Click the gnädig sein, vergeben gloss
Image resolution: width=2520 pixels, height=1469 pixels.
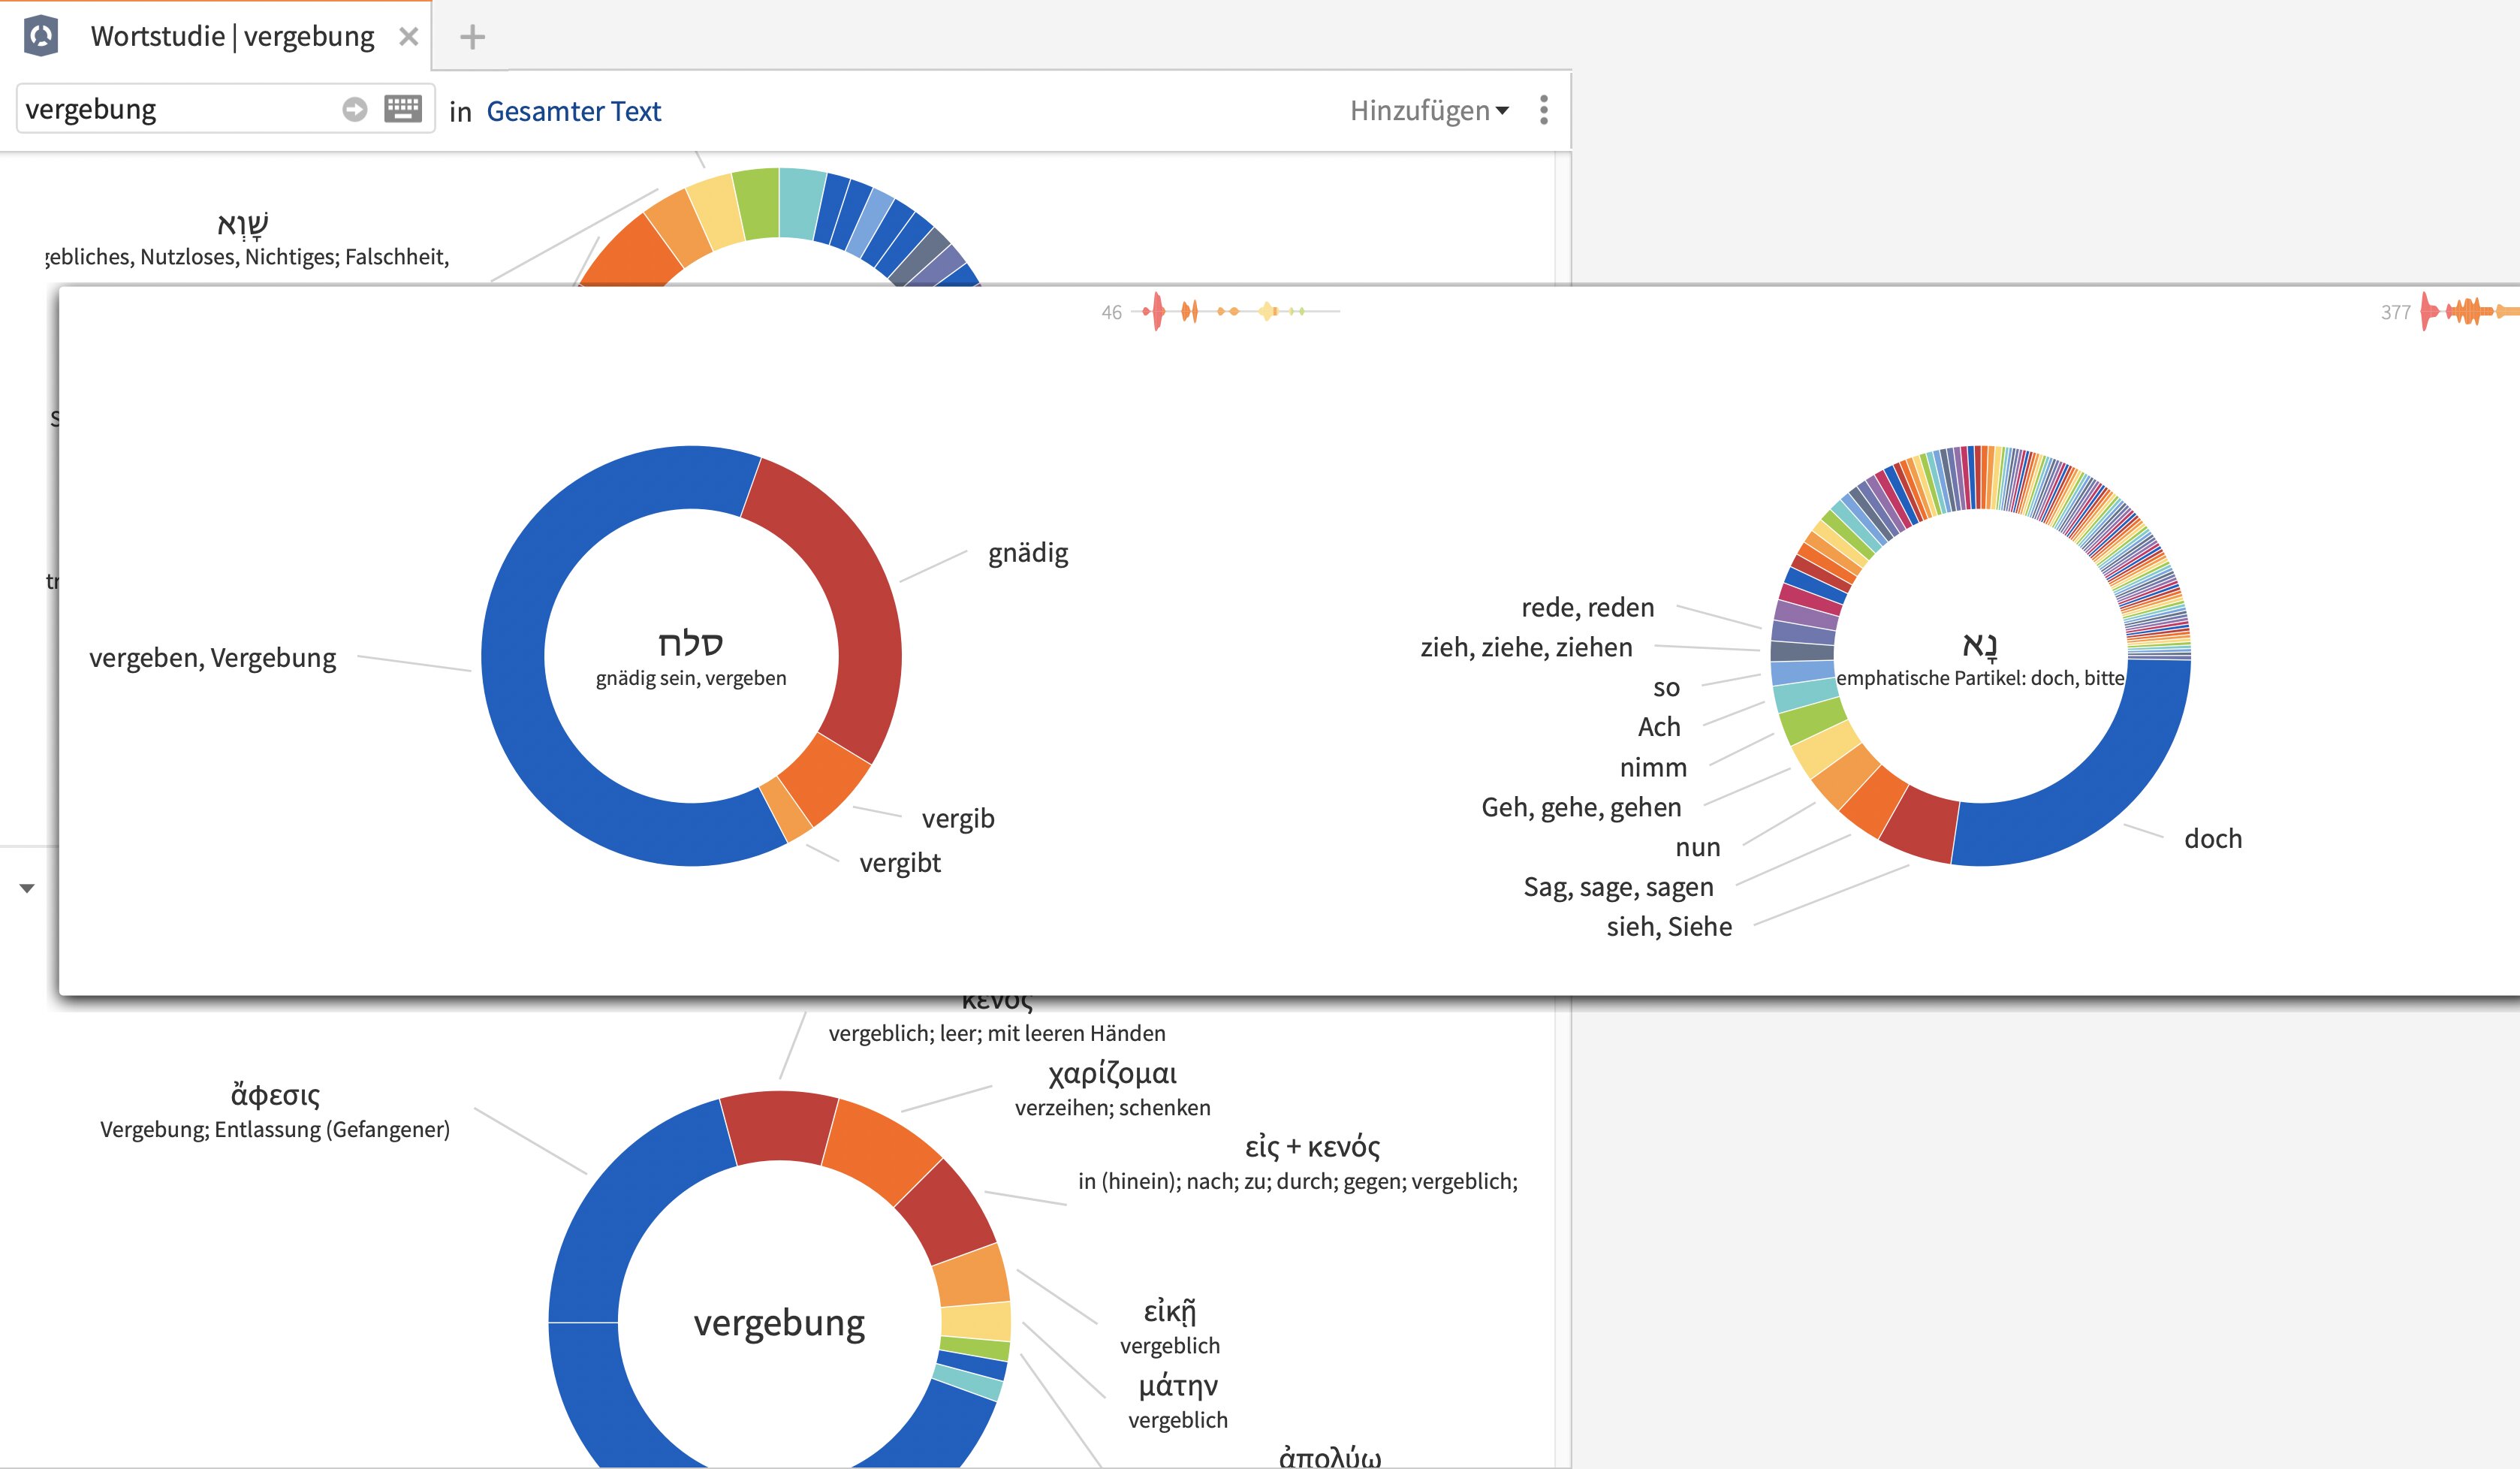pyautogui.click(x=691, y=679)
